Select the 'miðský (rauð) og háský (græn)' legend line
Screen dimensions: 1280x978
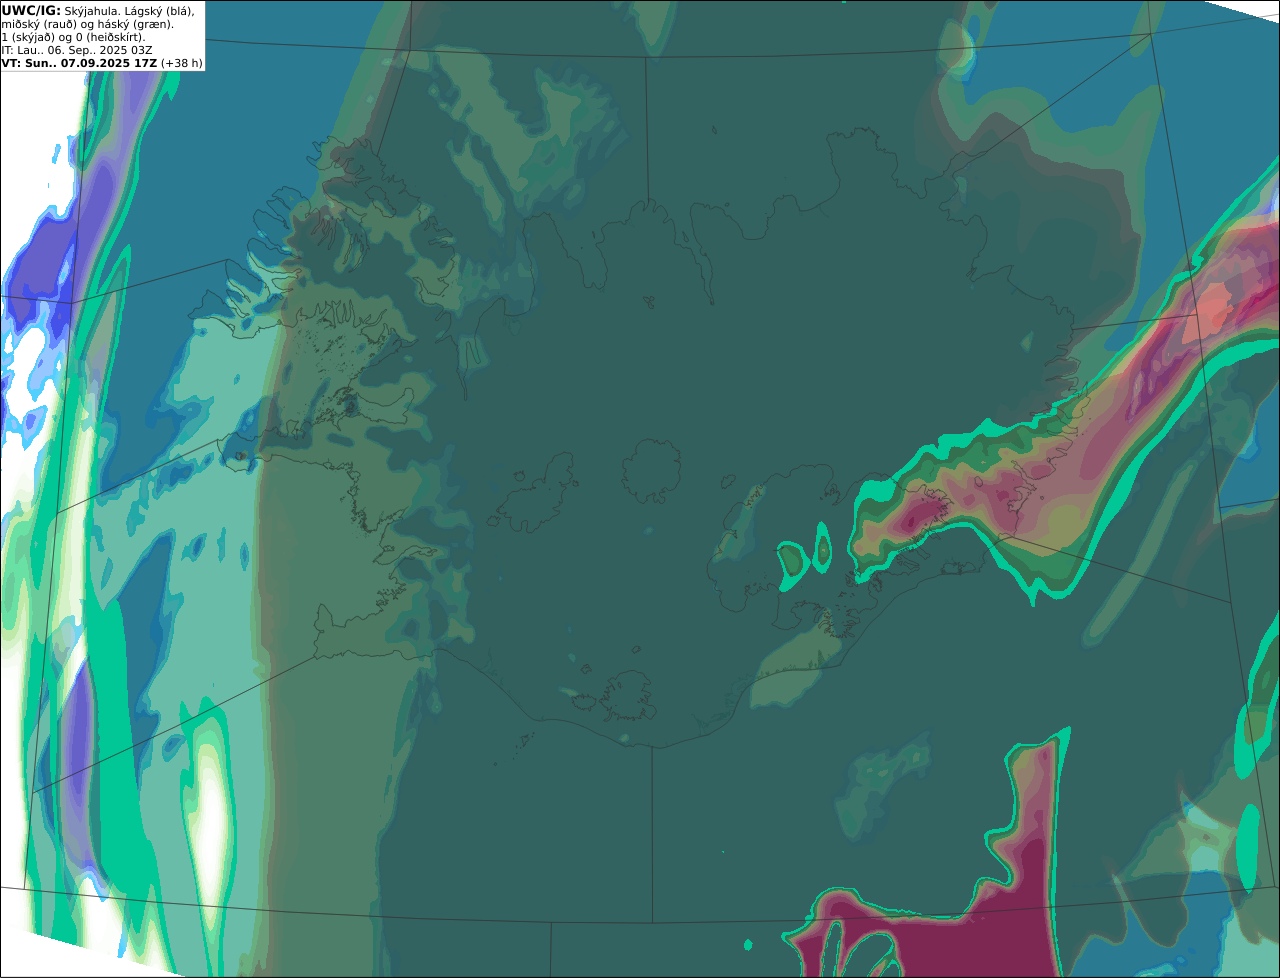pos(88,24)
